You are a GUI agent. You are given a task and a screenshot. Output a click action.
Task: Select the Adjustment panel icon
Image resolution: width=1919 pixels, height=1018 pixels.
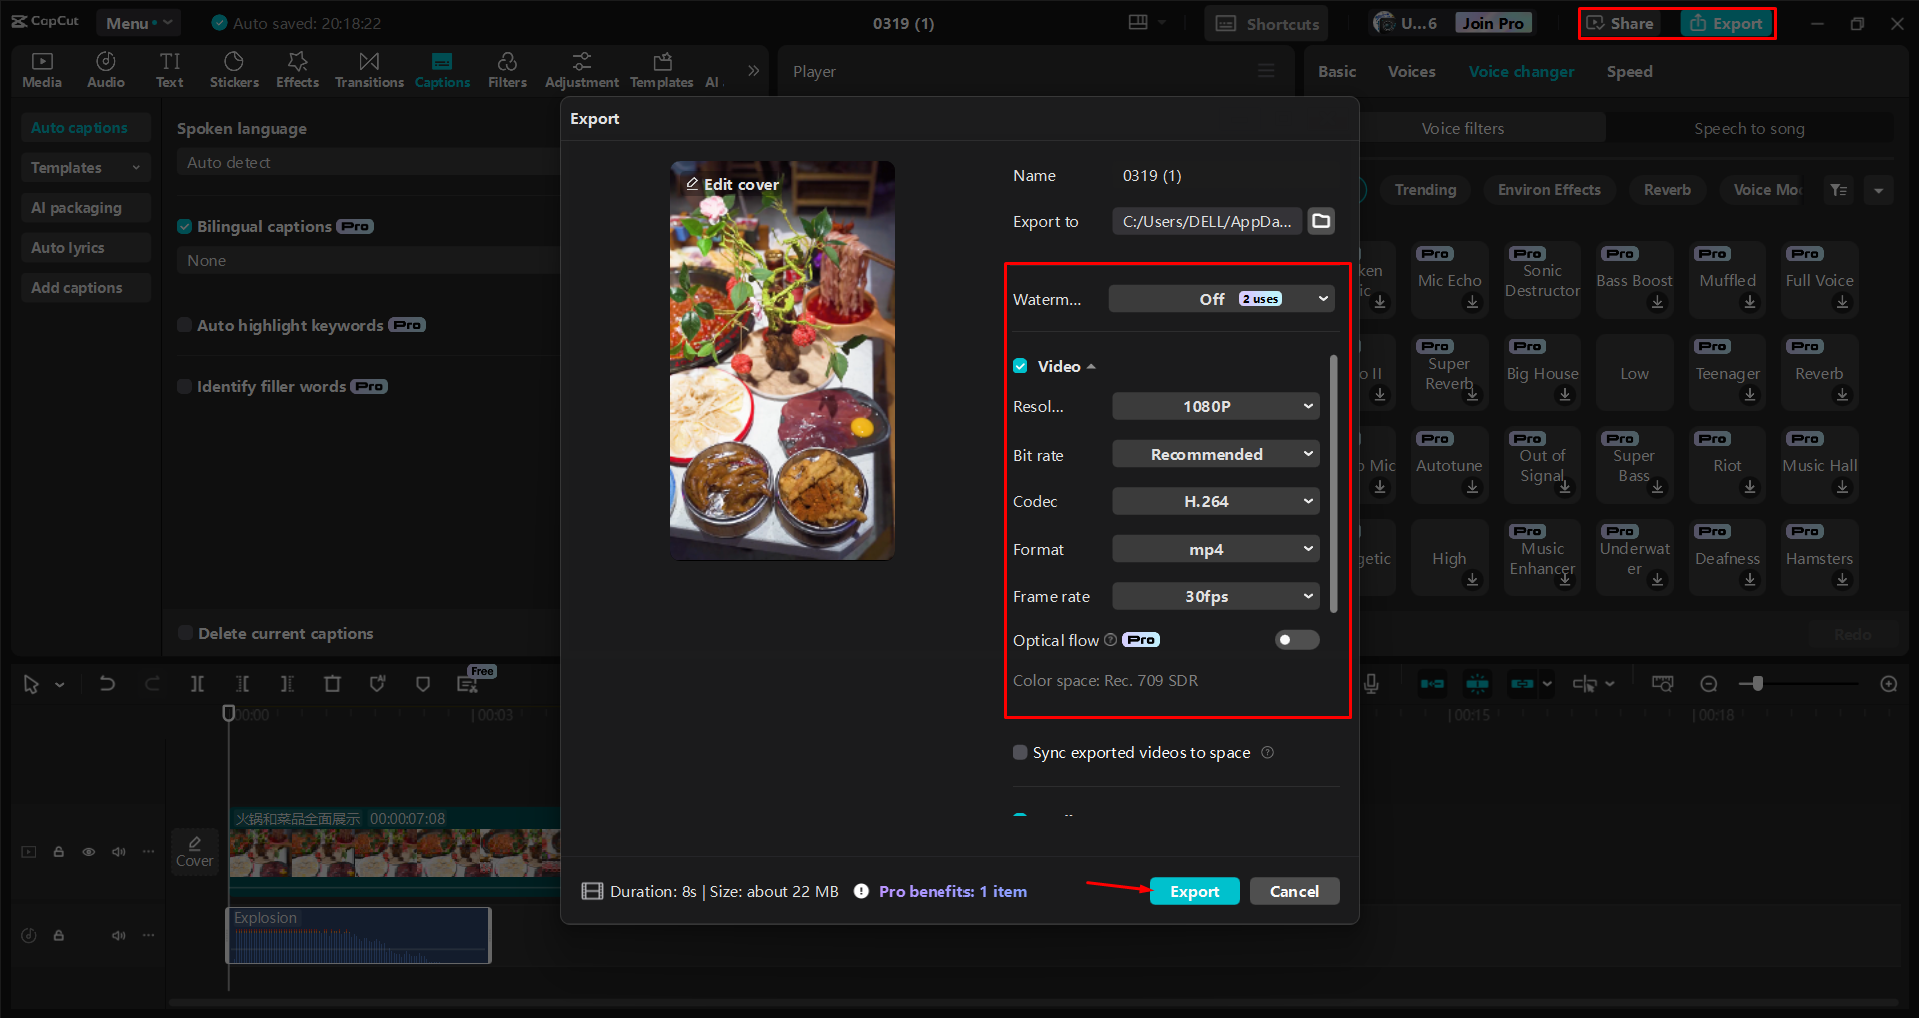click(581, 69)
